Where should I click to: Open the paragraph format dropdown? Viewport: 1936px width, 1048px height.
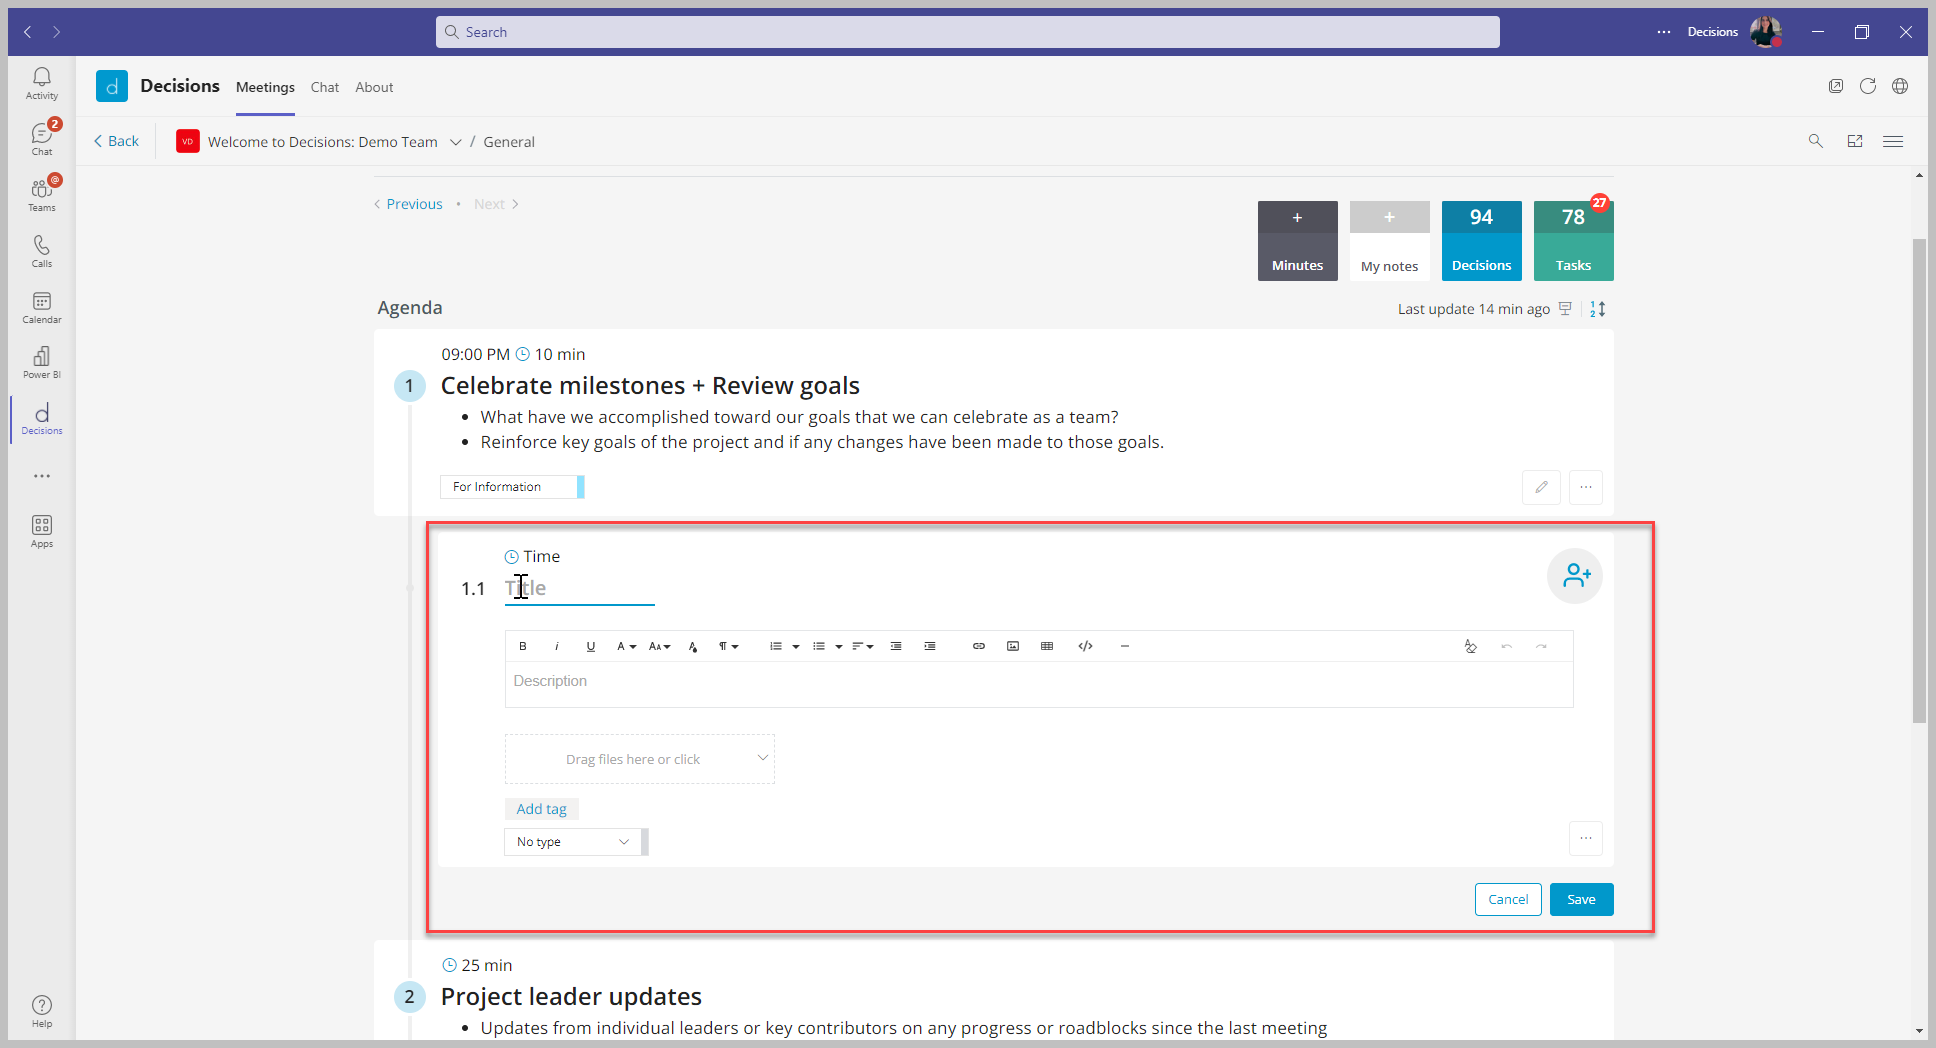tap(728, 646)
